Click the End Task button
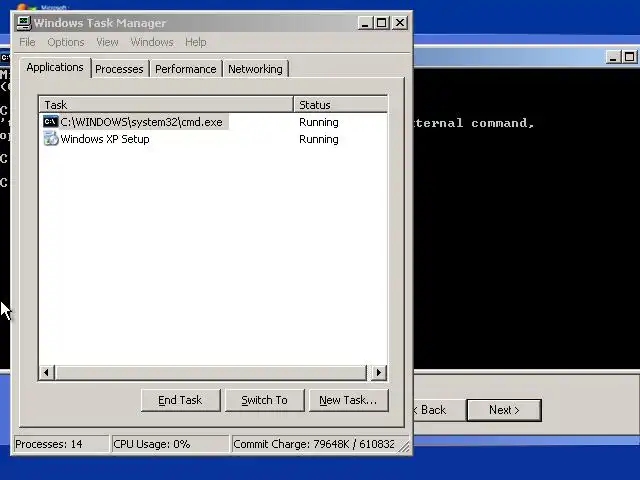 click(x=180, y=400)
